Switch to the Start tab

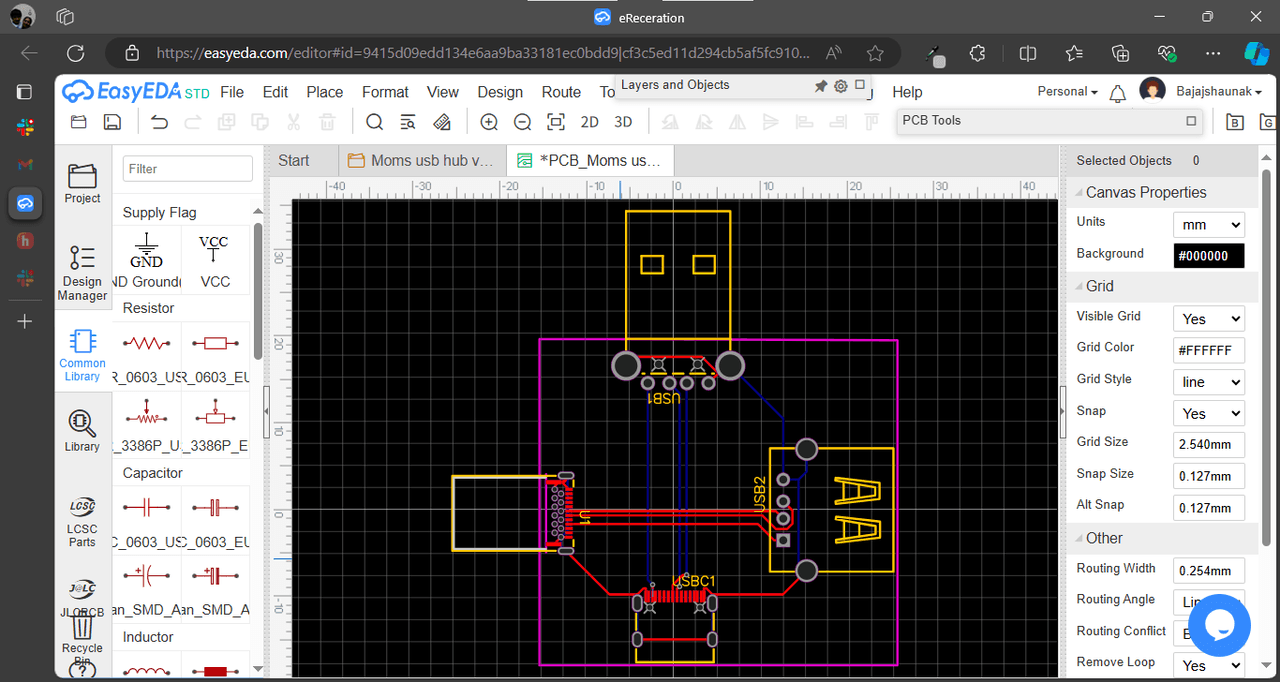coord(294,160)
